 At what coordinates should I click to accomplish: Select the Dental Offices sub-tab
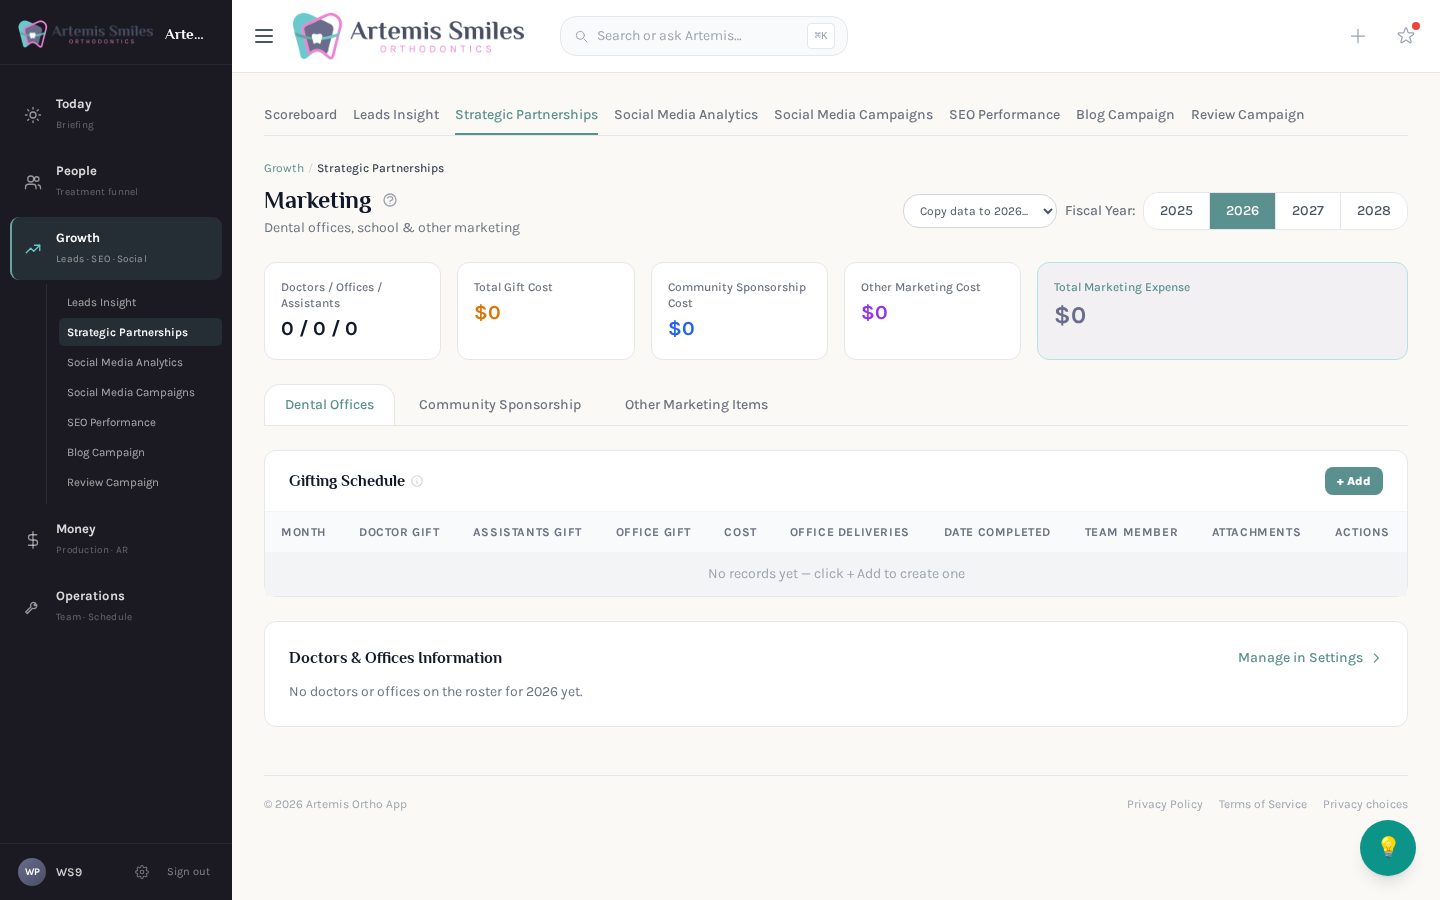click(x=329, y=405)
